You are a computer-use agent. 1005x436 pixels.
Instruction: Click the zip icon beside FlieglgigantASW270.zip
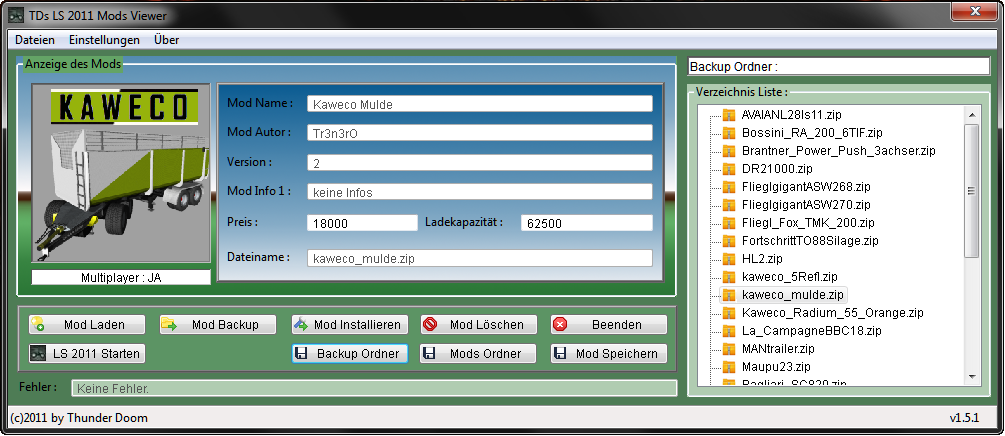point(729,205)
